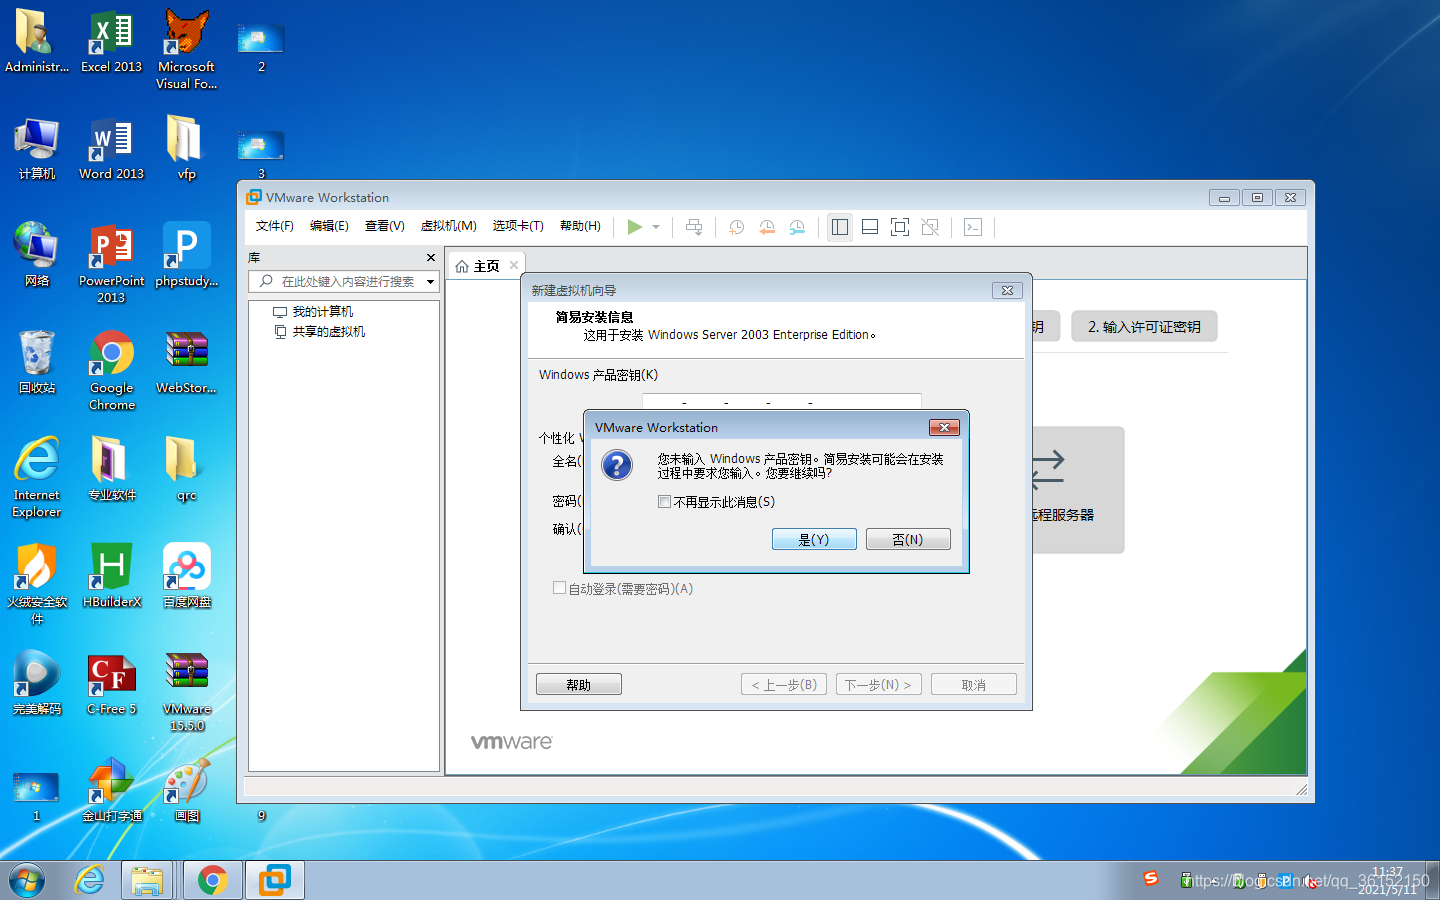
Task: Click the 帮助 button in wizard
Action: (579, 685)
